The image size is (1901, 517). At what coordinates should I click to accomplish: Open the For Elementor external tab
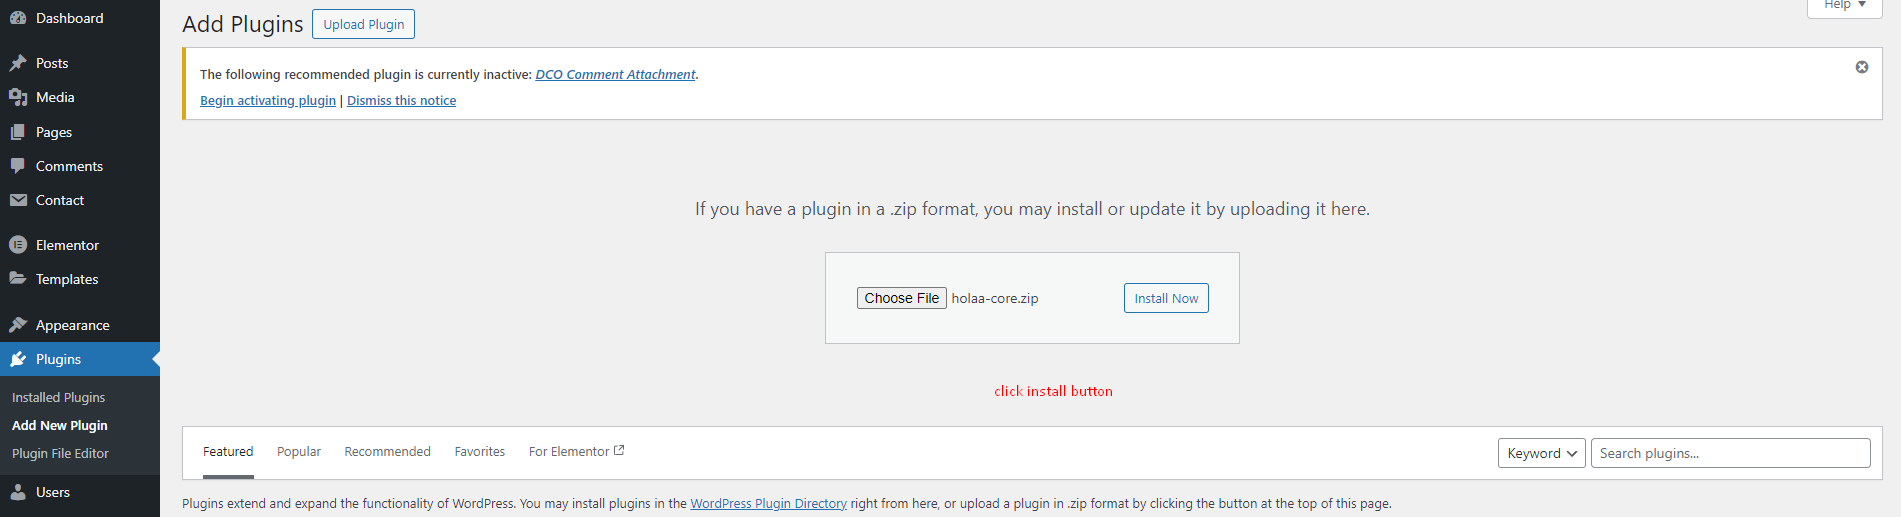coord(576,452)
